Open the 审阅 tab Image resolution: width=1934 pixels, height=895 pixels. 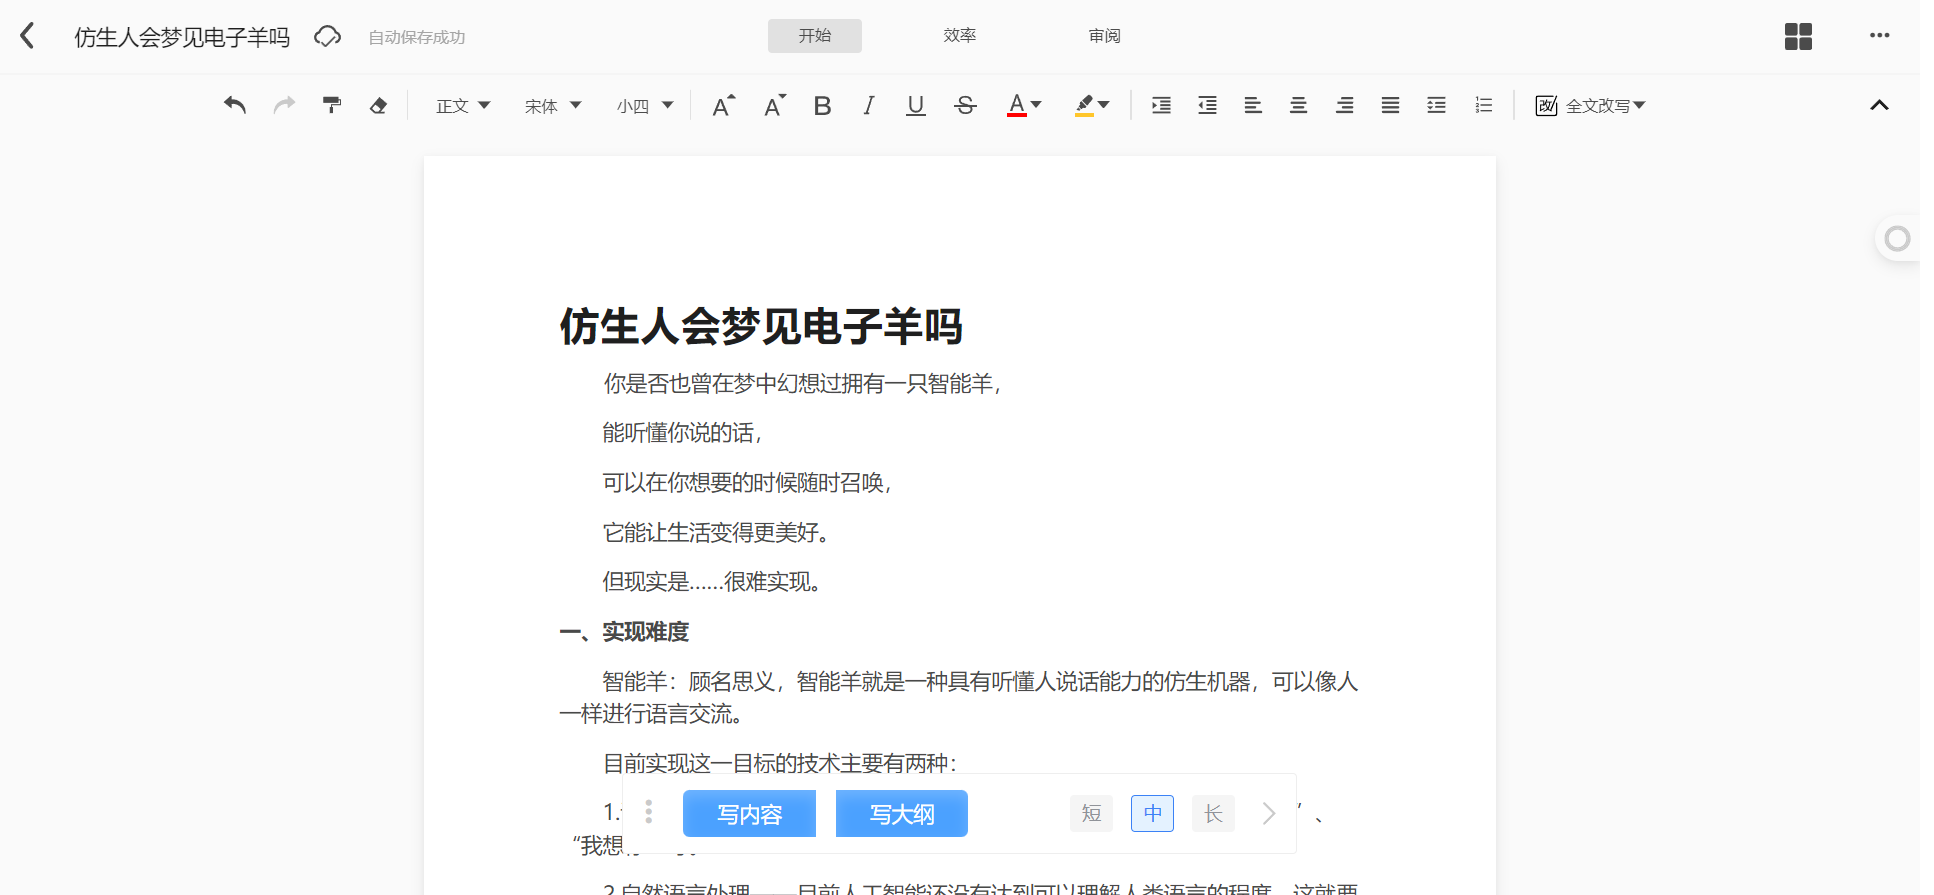[x=1104, y=36]
